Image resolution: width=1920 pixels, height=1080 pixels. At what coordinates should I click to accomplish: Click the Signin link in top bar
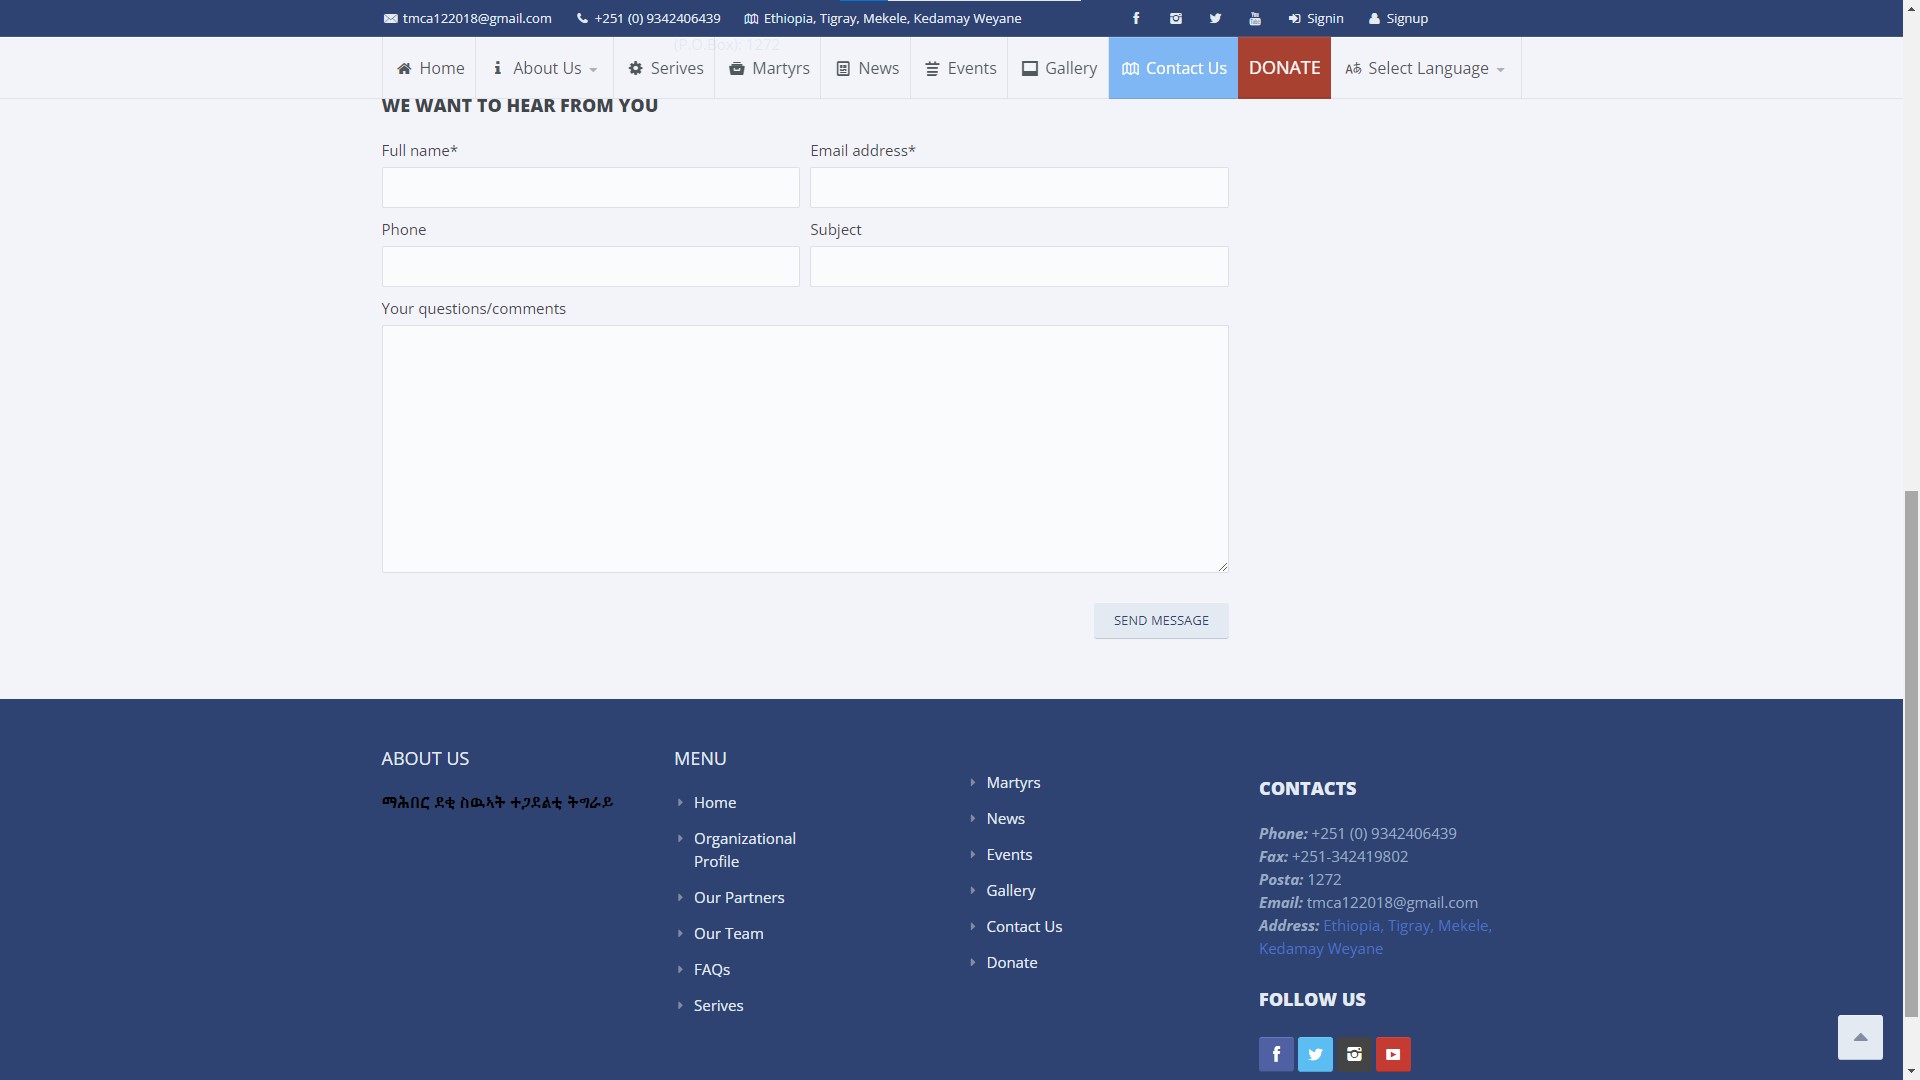[1316, 18]
